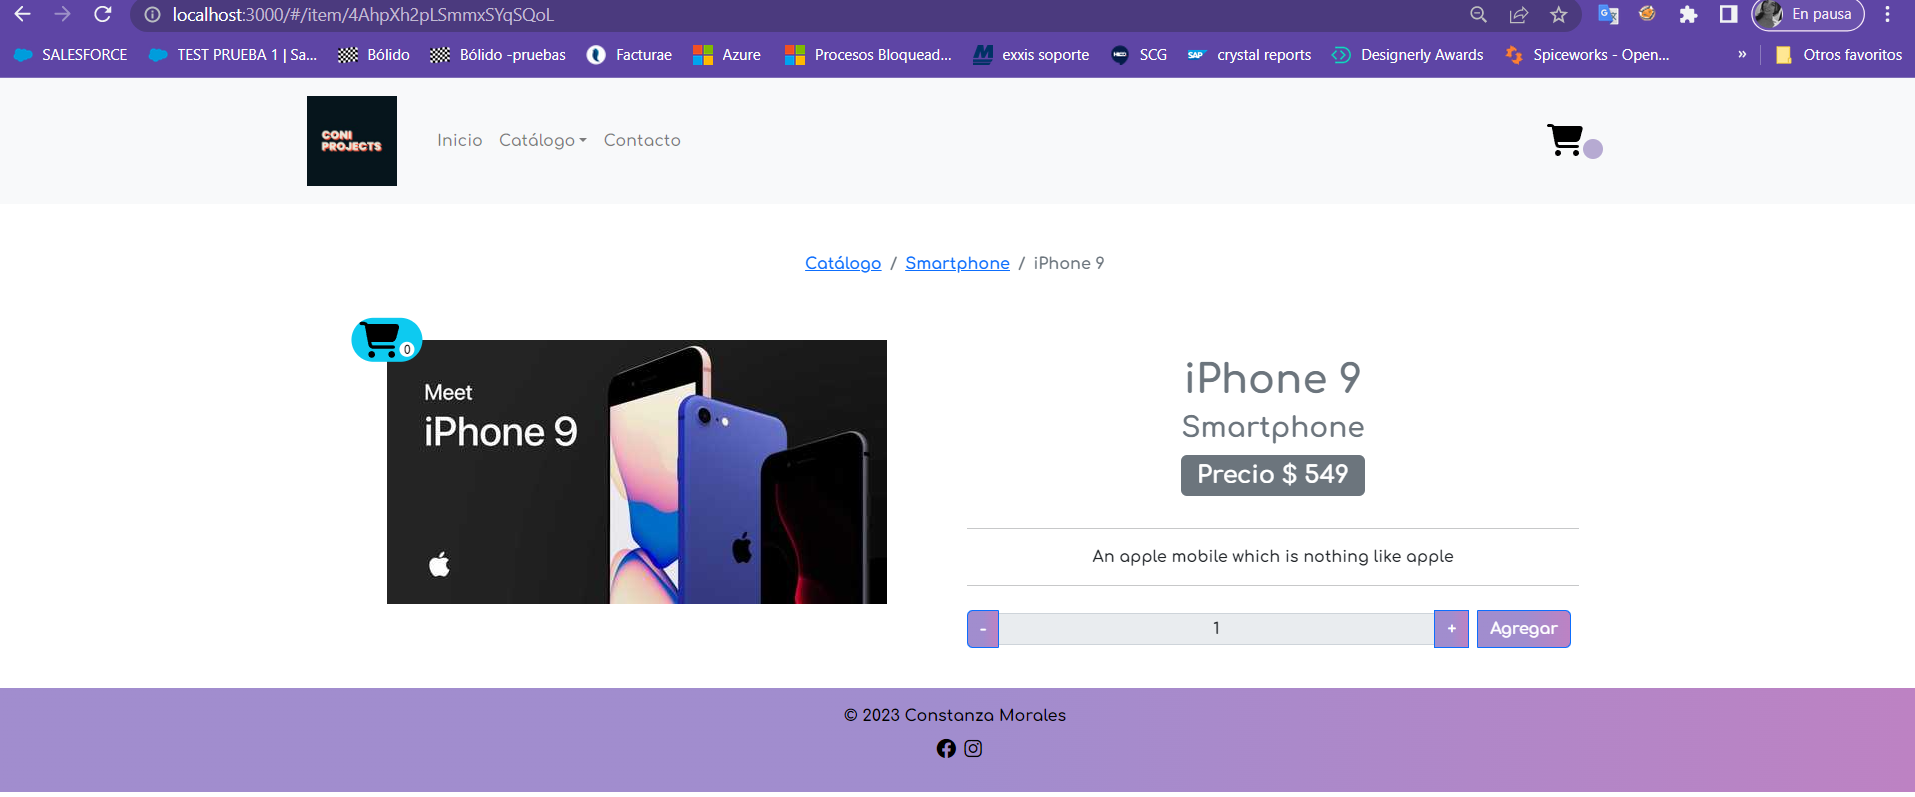Screen dimensions: 1915x797
Task: Expand the Catálogo dropdown menu
Action: pos(542,141)
